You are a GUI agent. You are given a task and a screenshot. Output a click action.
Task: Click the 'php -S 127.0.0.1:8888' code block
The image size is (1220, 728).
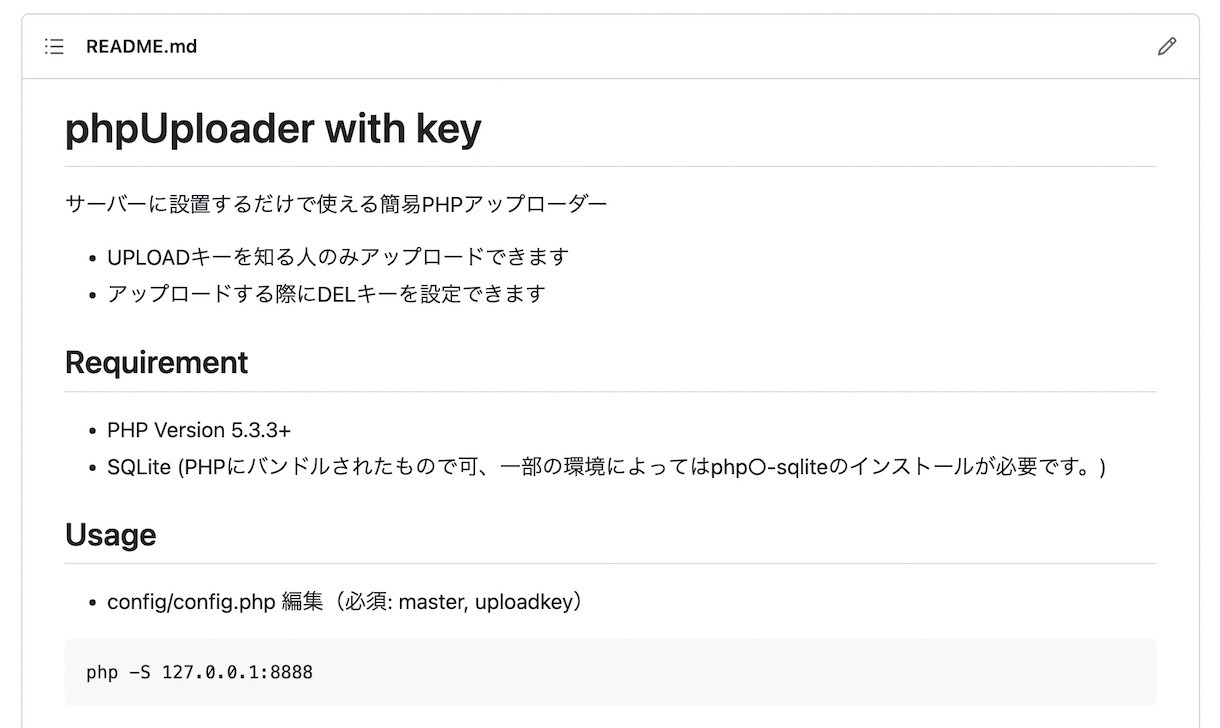click(x=610, y=672)
